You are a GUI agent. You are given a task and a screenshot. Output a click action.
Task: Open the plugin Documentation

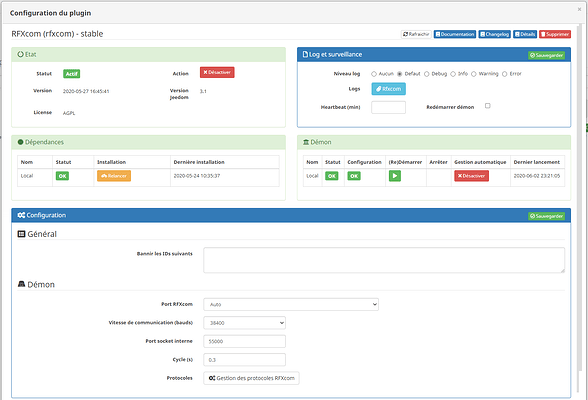coord(455,34)
